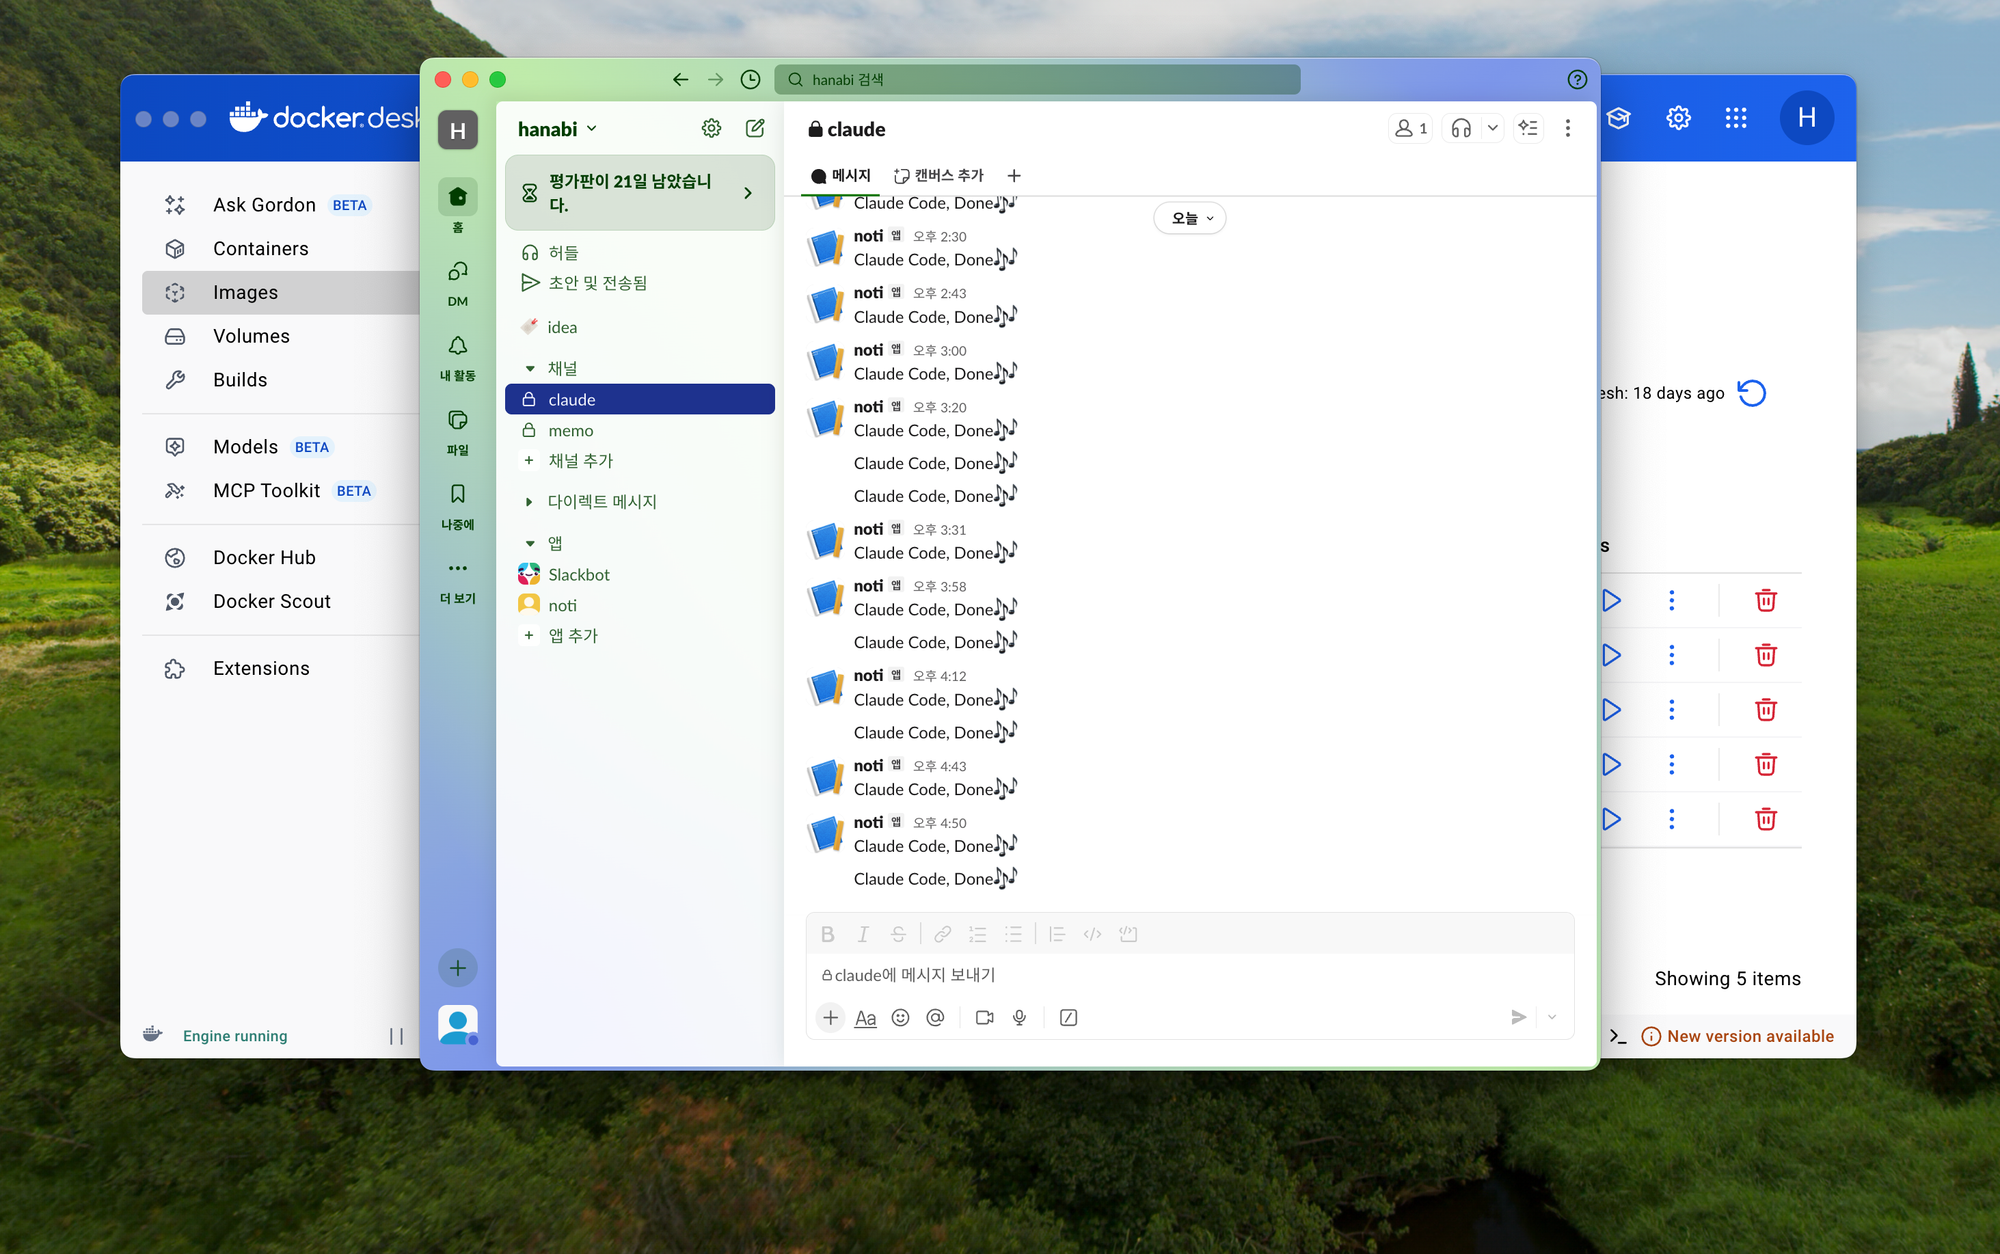Viewport: 2000px width, 1254px height.
Task: Open slash shortcuts in composer
Action: tap(1068, 1017)
